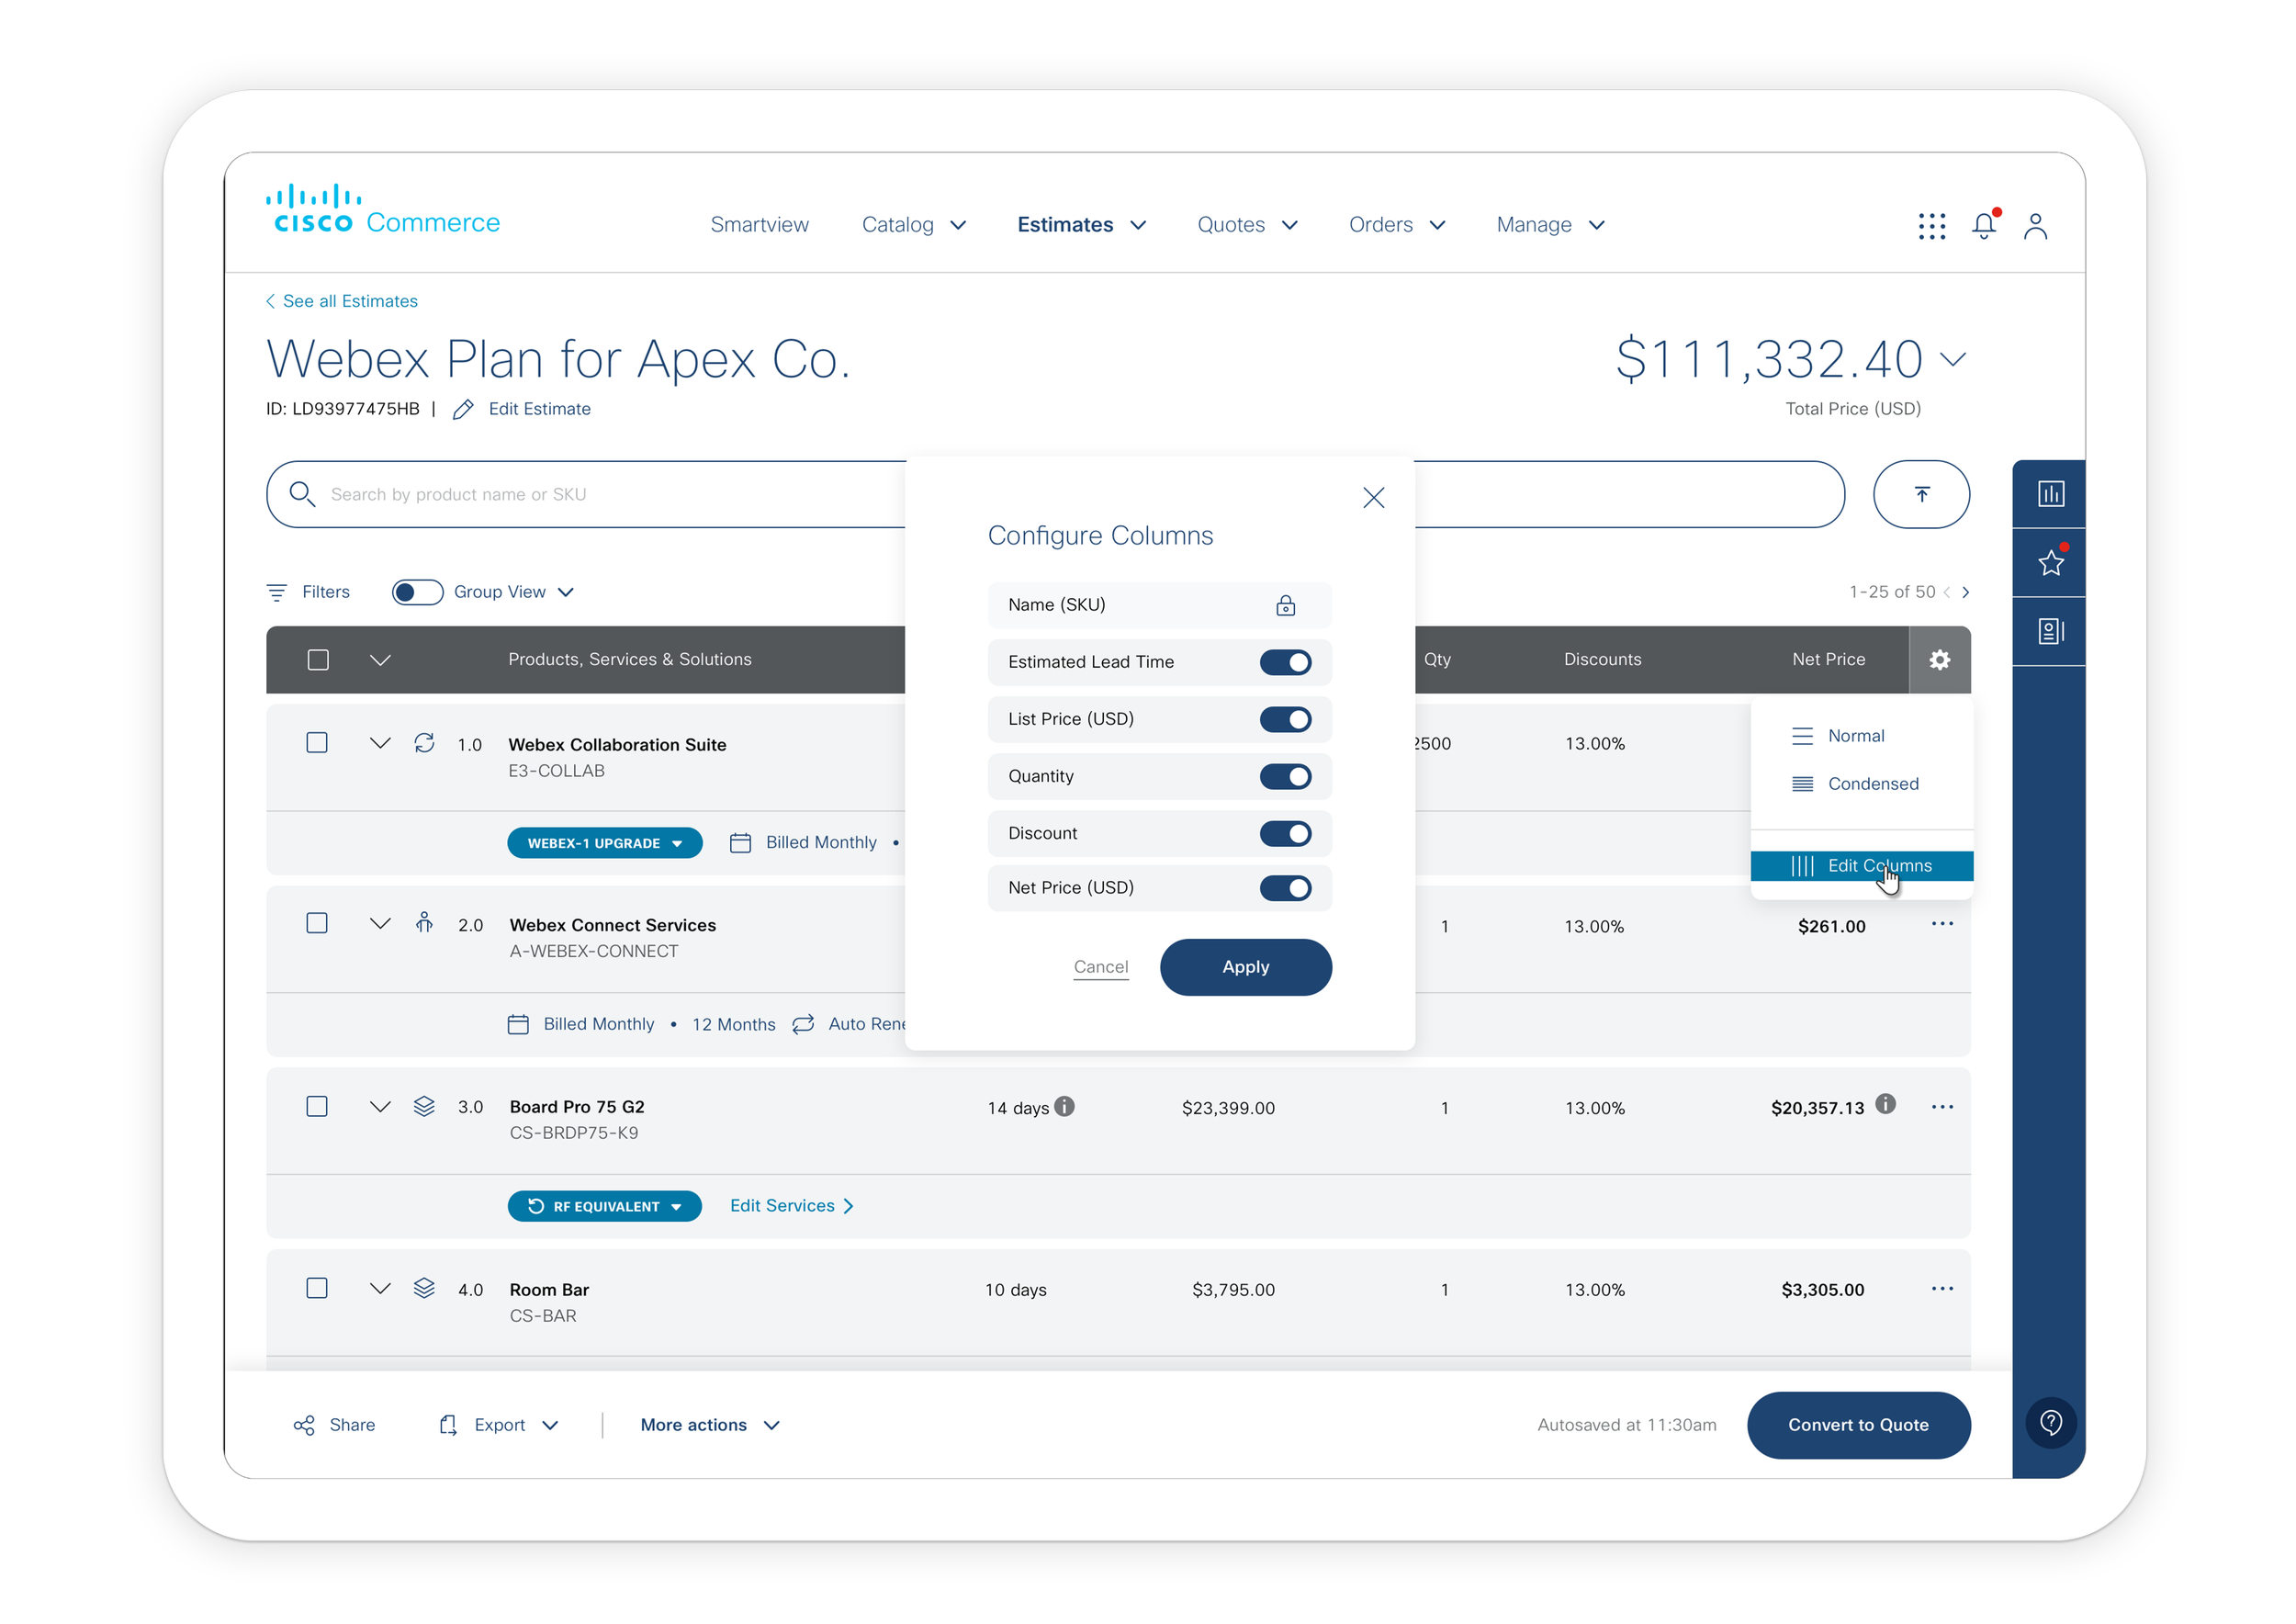Turn off the Discount column toggle
The image size is (2296, 1624).
pyautogui.click(x=1285, y=833)
